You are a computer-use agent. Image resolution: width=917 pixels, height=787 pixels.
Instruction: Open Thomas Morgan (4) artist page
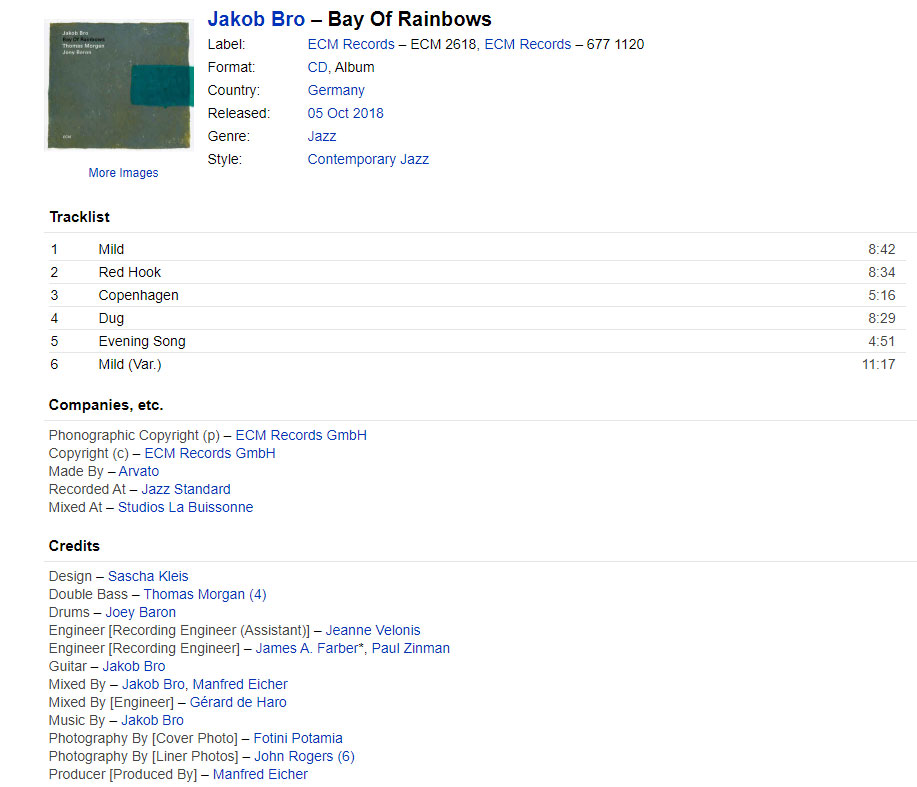click(x=205, y=594)
